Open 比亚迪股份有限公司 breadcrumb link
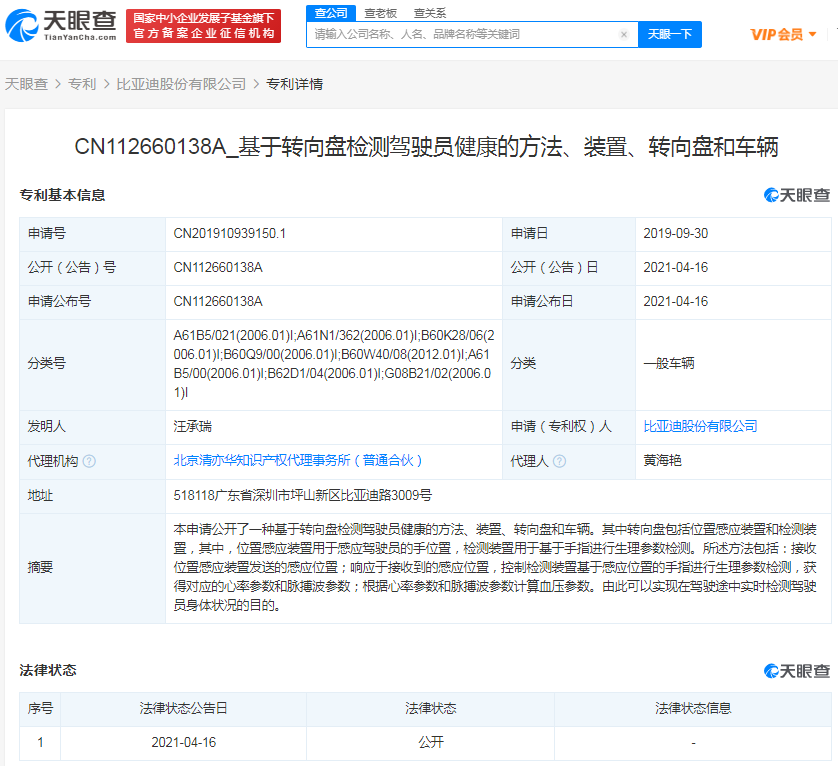The image size is (838, 766). point(181,84)
